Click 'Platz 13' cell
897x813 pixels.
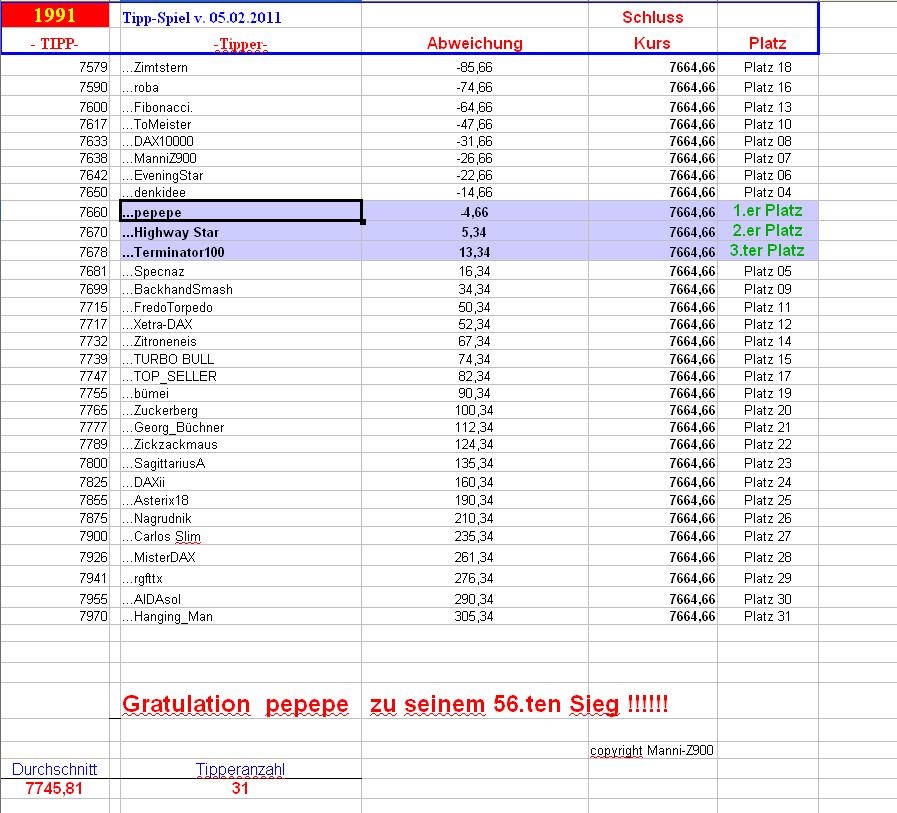point(768,108)
